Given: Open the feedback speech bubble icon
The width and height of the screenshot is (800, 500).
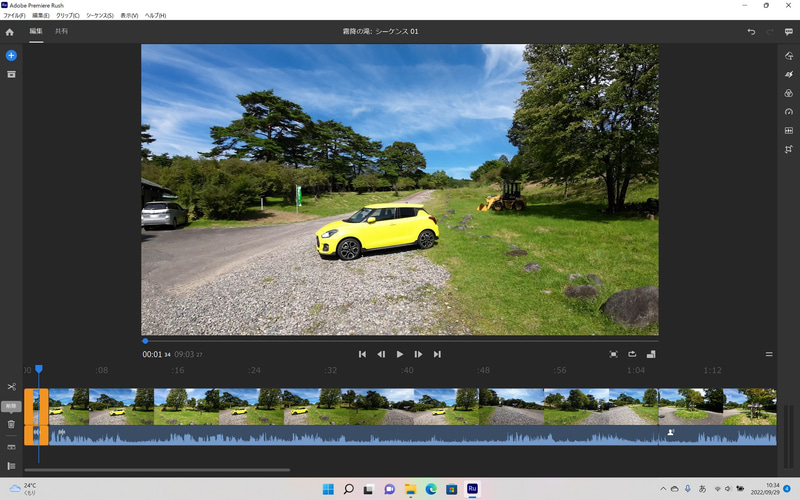Looking at the screenshot, I should pyautogui.click(x=789, y=32).
